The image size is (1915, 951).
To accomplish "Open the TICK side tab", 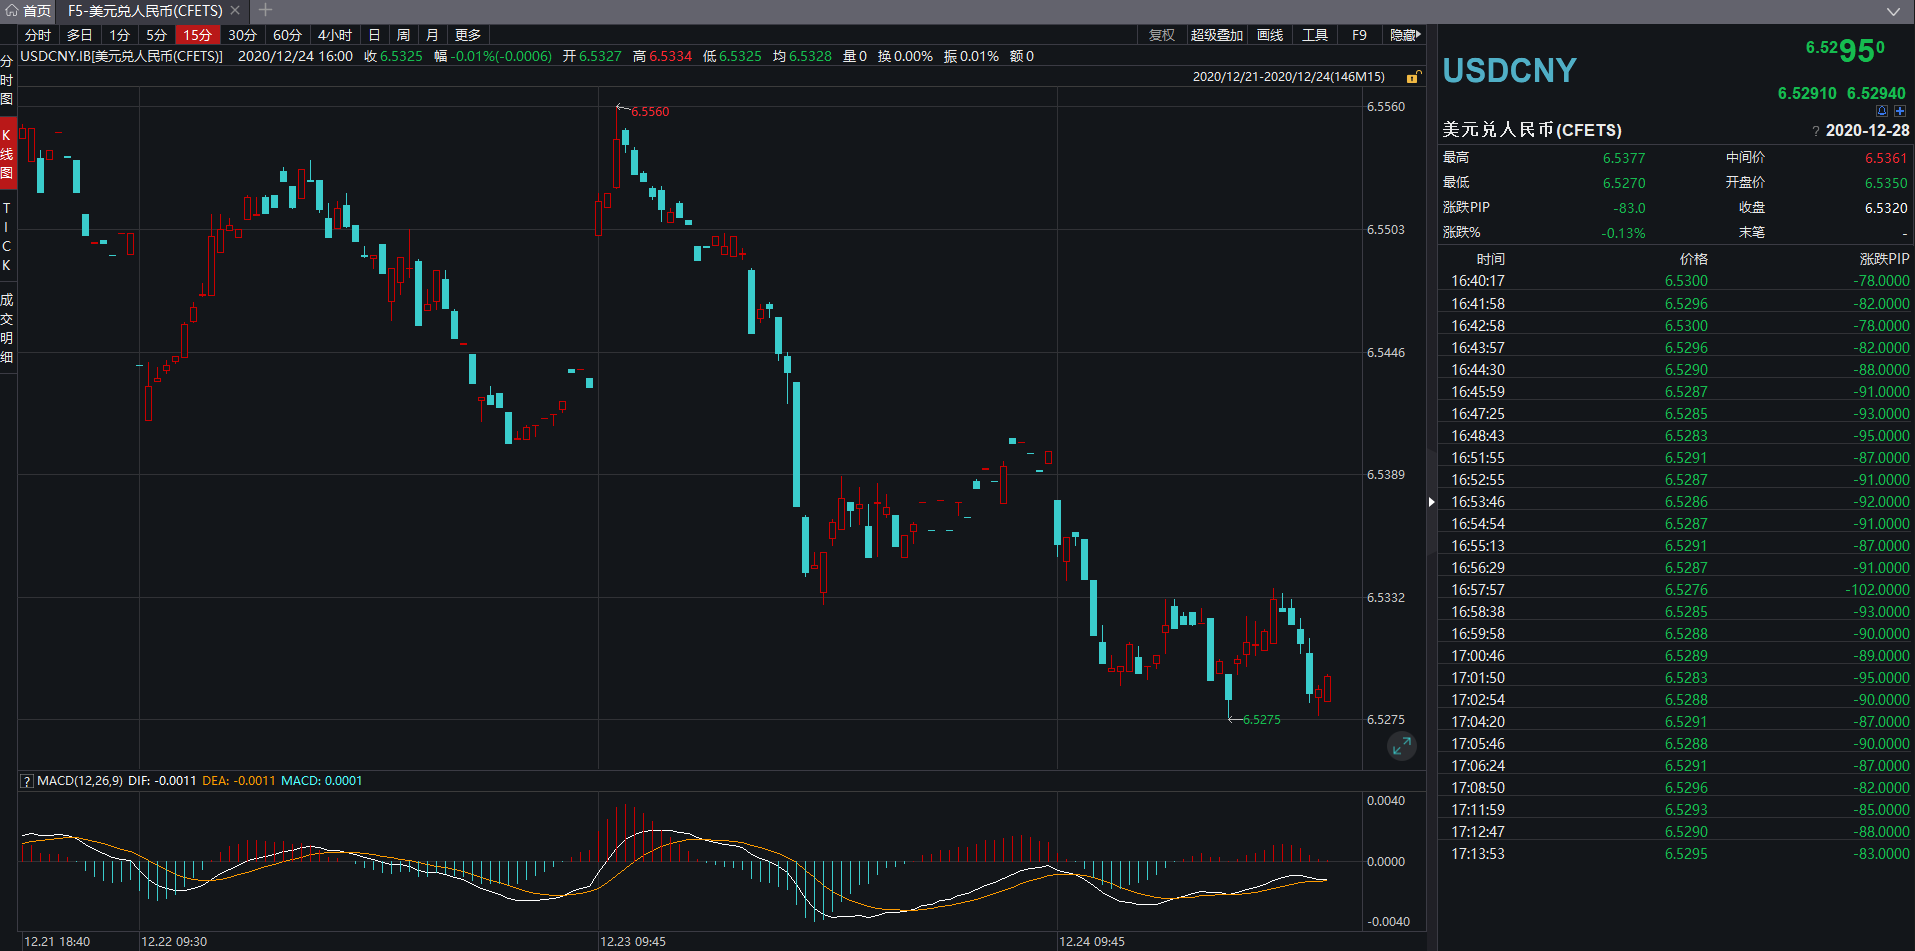I will click(7, 237).
